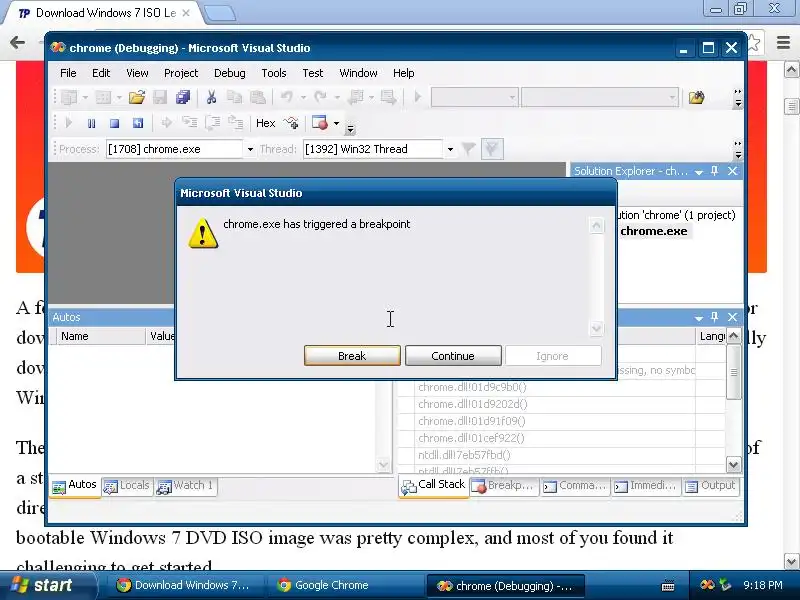Toggle the current thread flag icon

[x=468, y=149]
